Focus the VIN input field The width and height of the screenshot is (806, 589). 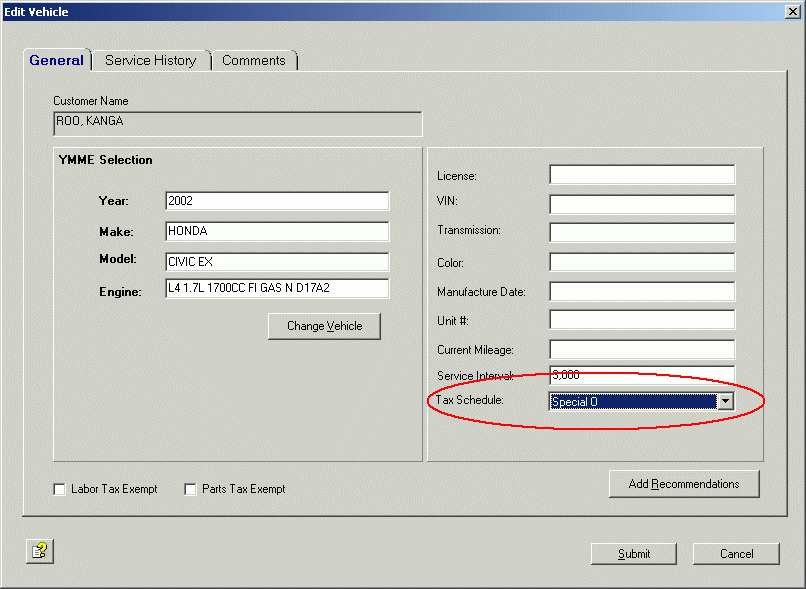tap(642, 204)
